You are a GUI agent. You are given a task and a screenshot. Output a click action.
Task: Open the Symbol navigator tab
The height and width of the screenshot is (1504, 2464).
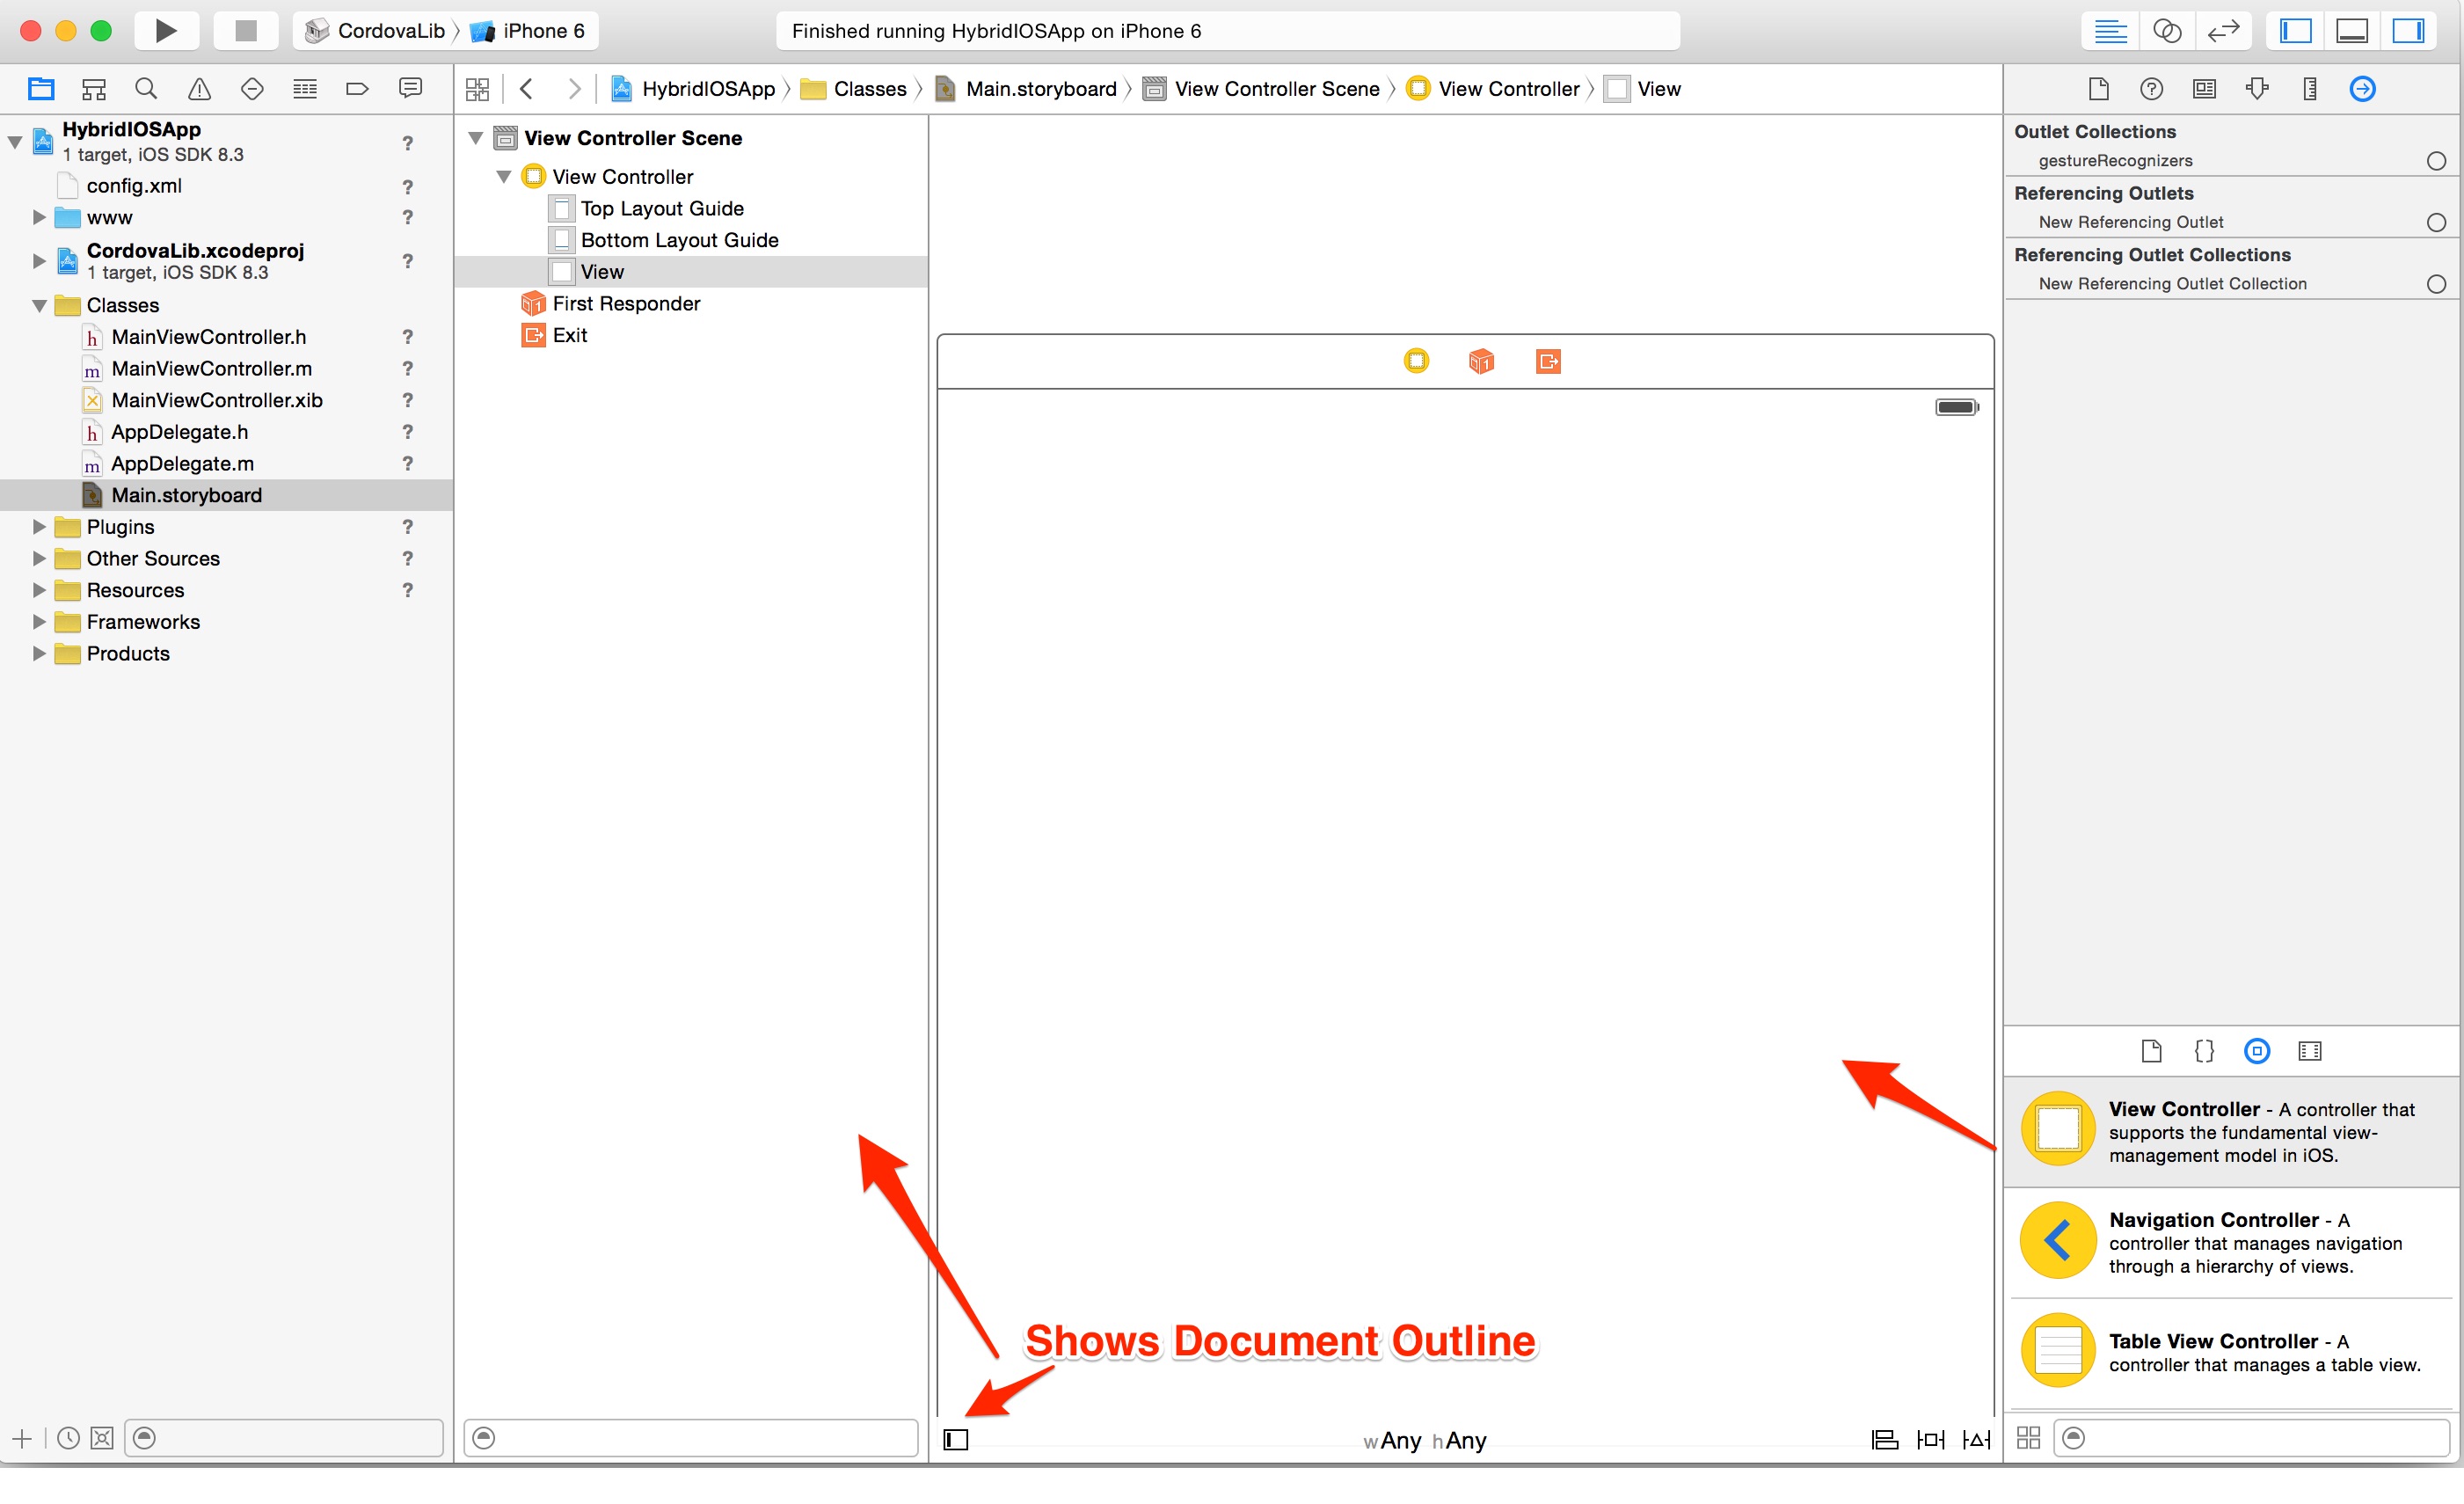click(94, 89)
